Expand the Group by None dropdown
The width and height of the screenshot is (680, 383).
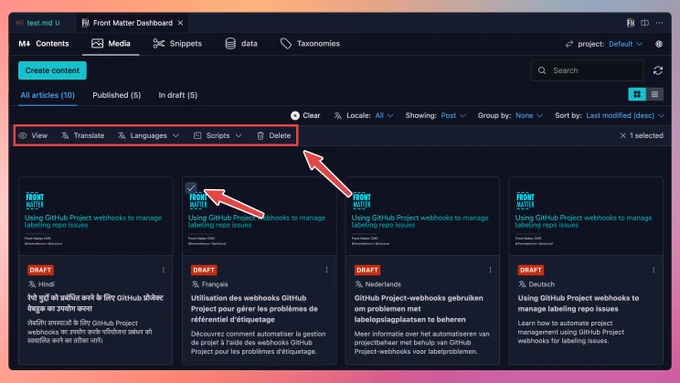pos(529,115)
